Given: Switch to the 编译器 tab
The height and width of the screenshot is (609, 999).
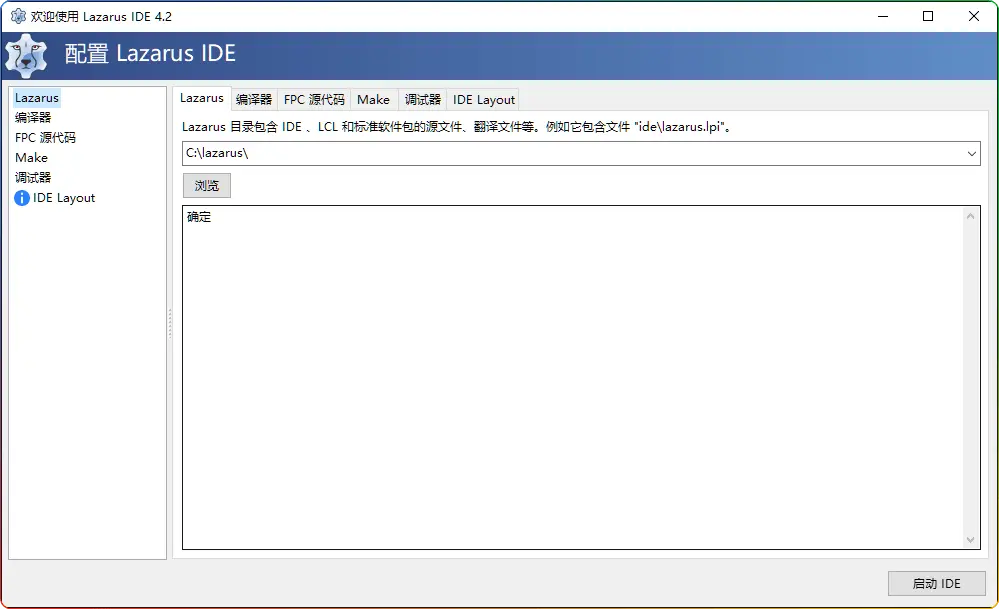Looking at the screenshot, I should (x=254, y=99).
